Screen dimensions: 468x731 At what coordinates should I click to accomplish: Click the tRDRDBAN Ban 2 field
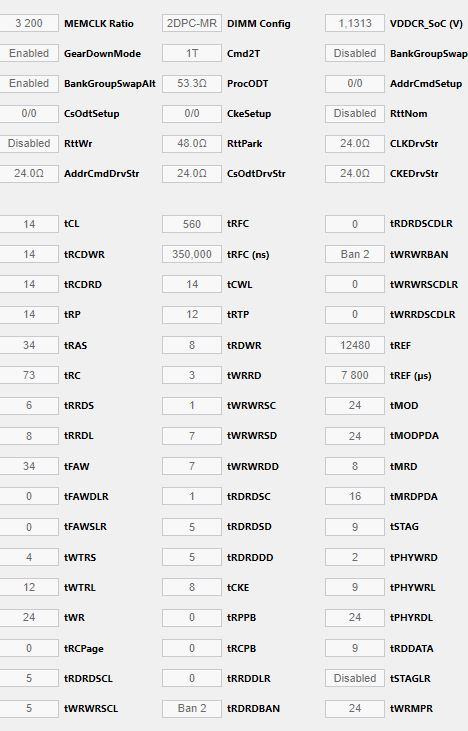click(192, 708)
